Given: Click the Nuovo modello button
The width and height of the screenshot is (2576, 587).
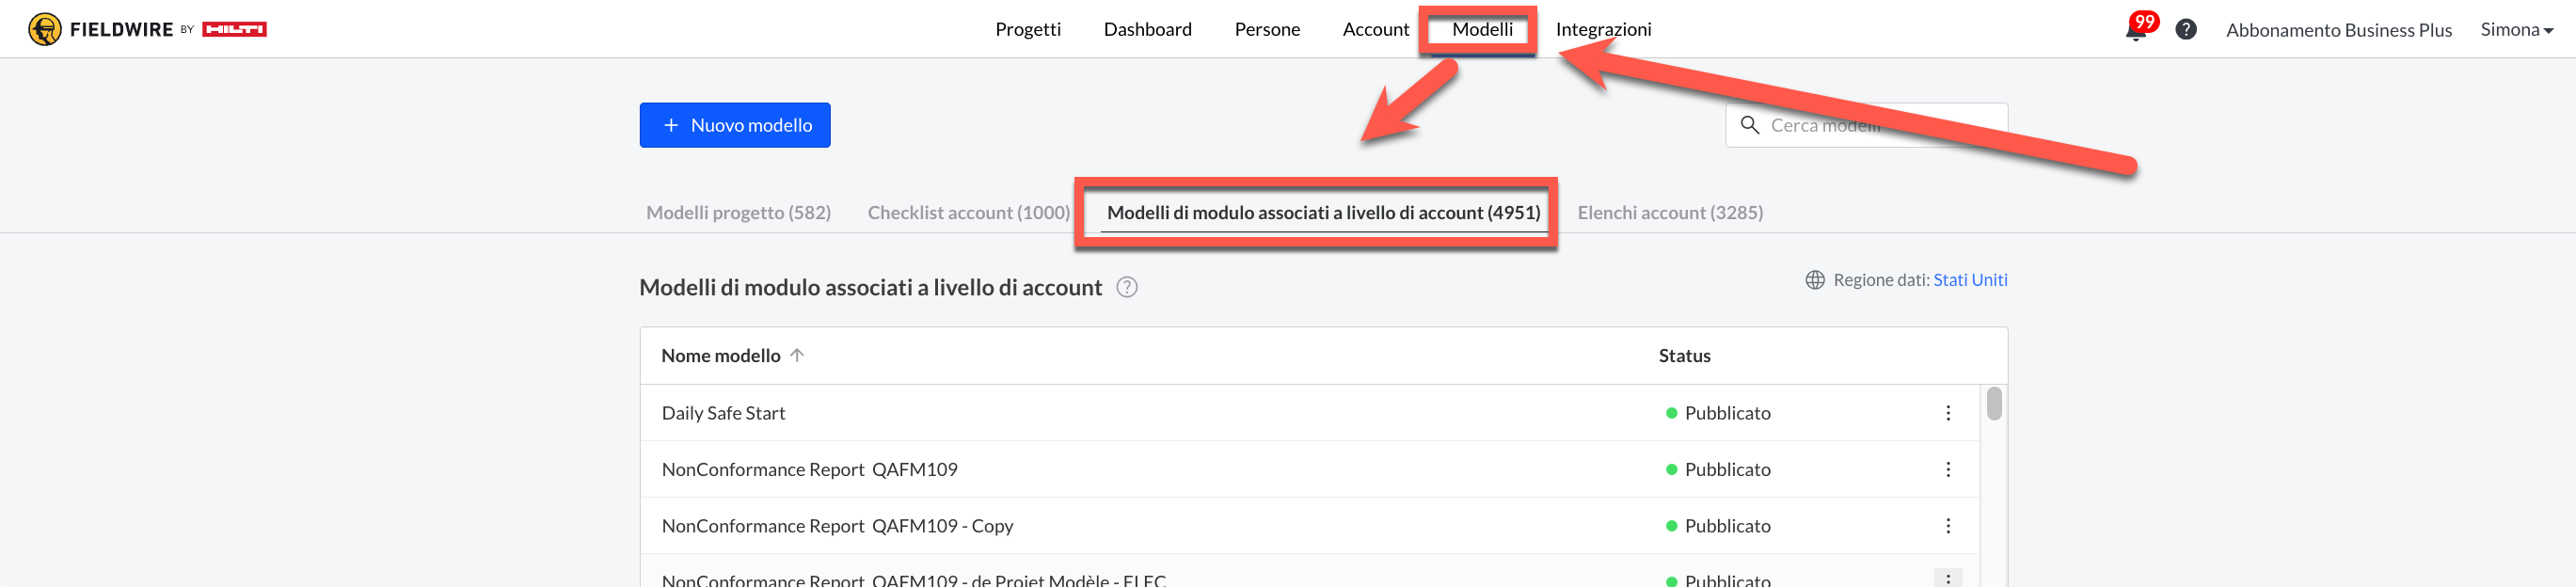Looking at the screenshot, I should pyautogui.click(x=734, y=125).
